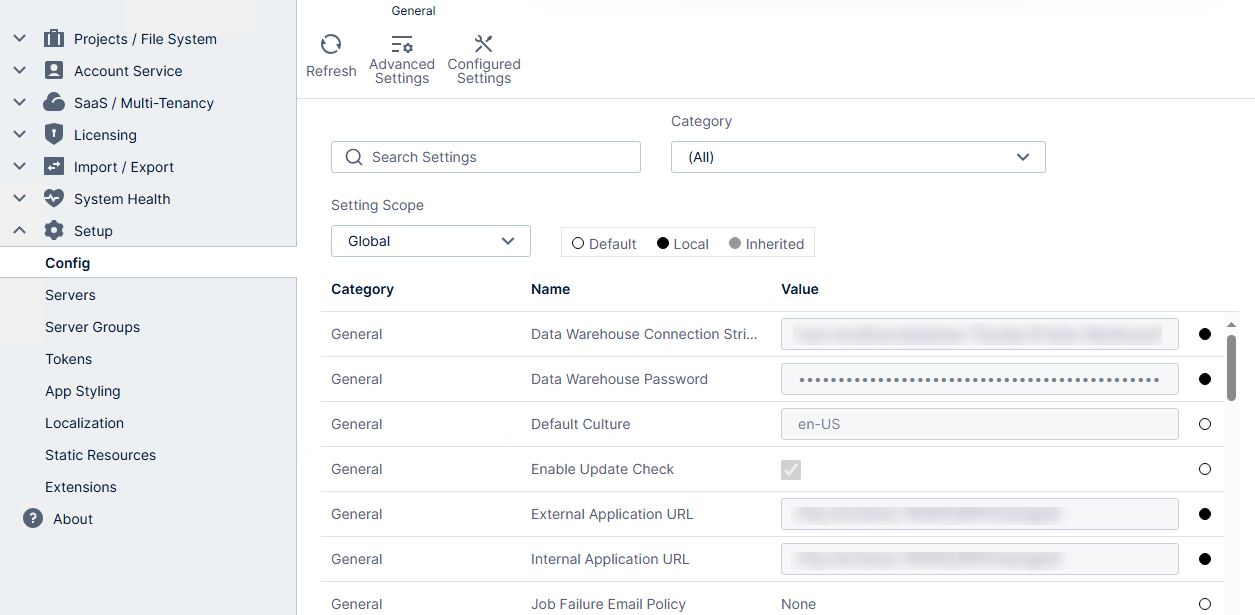This screenshot has height=615, width=1255.
Task: Go to the Servers page in the sidebar
Action: 70,294
